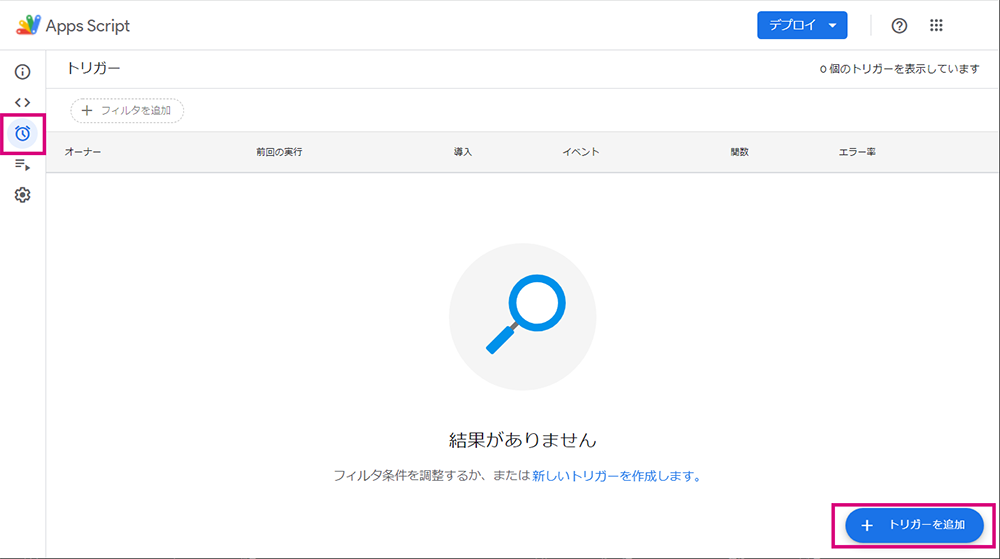This screenshot has height=559, width=1000.
Task: Click the 結果がありません message
Action: tap(522, 440)
